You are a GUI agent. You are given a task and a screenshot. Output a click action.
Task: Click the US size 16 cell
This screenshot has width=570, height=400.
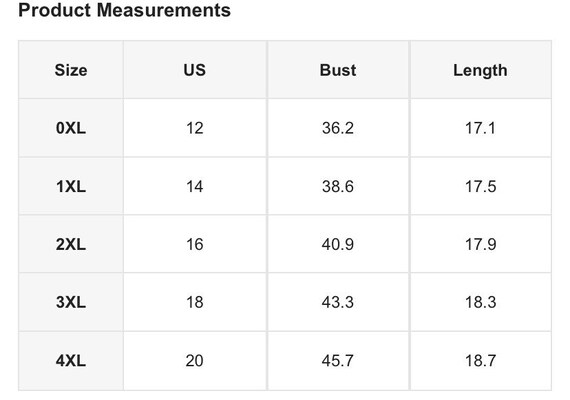194,244
